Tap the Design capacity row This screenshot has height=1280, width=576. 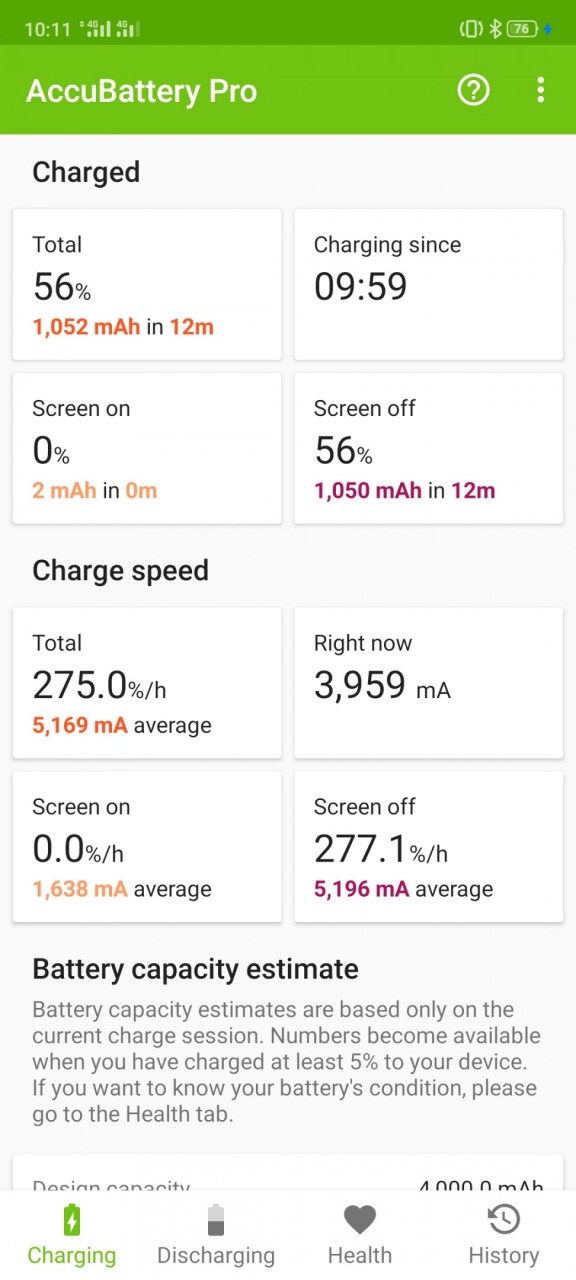(288, 1186)
